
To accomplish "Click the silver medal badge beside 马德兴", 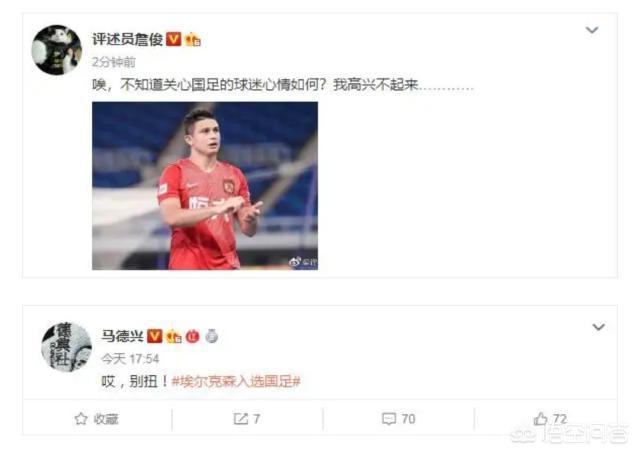I will [211, 336].
